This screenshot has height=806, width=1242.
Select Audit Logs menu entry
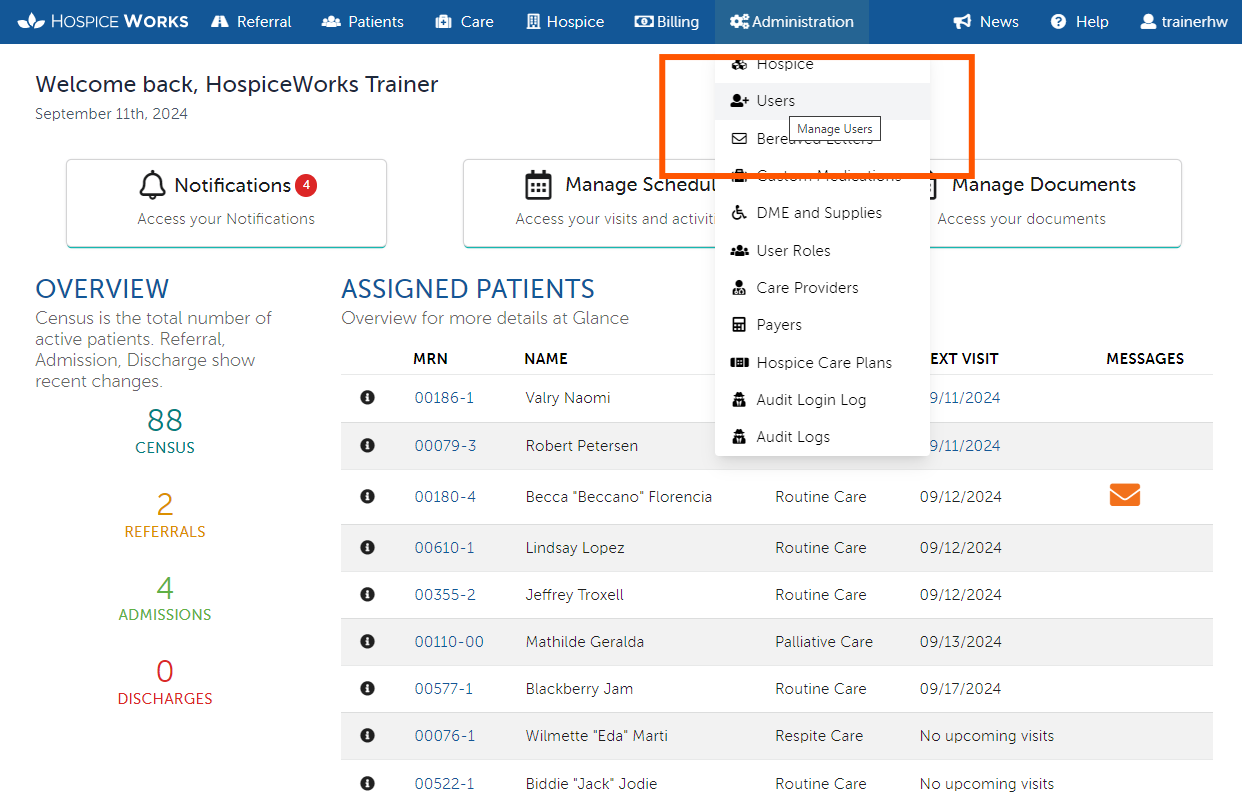click(x=822, y=437)
